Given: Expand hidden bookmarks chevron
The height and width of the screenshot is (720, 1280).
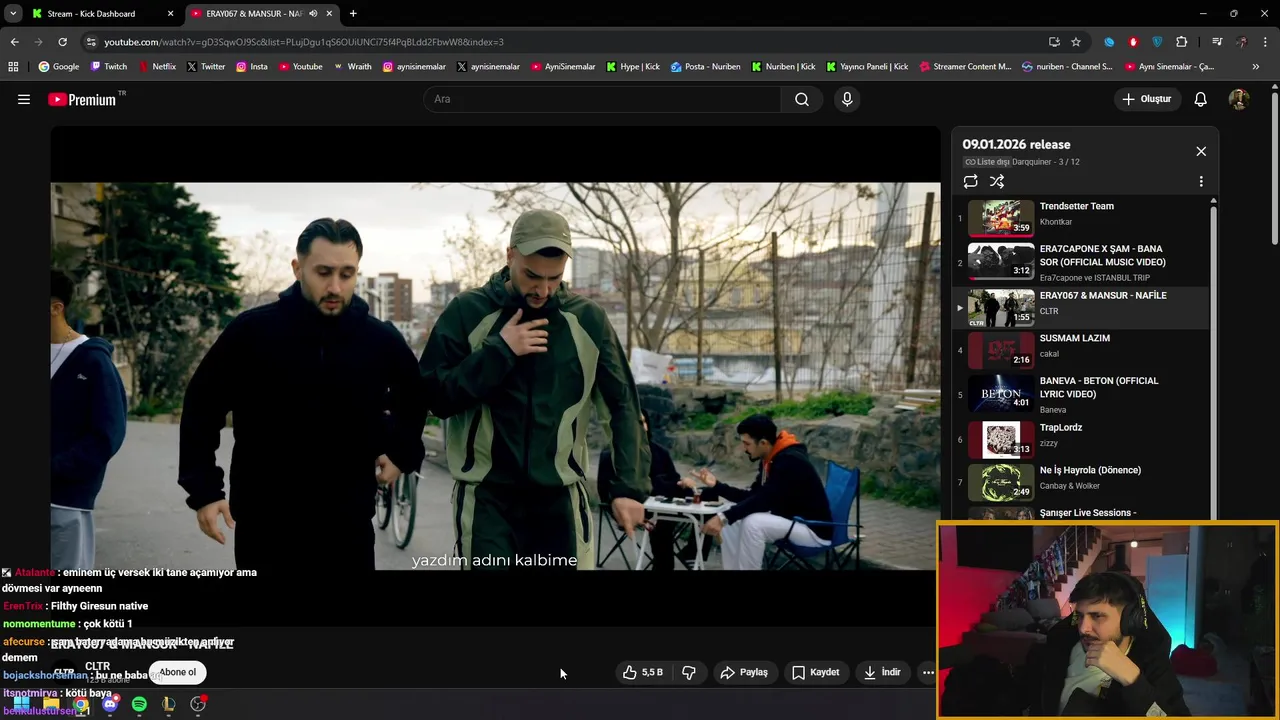Looking at the screenshot, I should [1256, 67].
